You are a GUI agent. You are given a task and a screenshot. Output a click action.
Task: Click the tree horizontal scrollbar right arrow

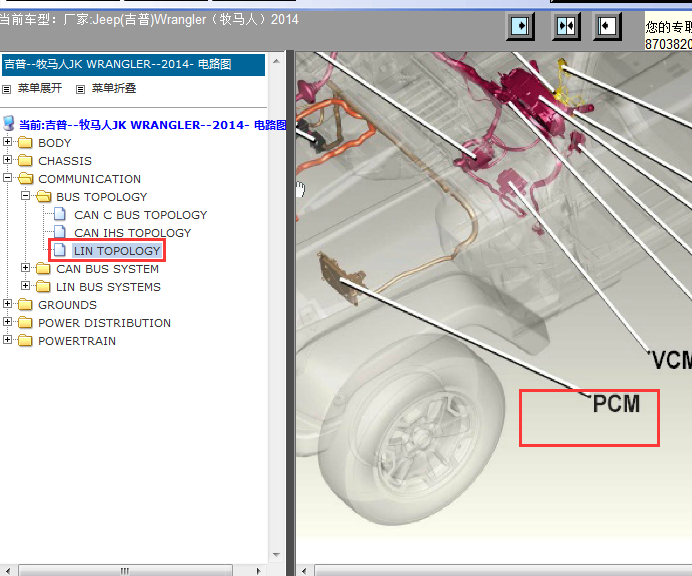[x=259, y=570]
